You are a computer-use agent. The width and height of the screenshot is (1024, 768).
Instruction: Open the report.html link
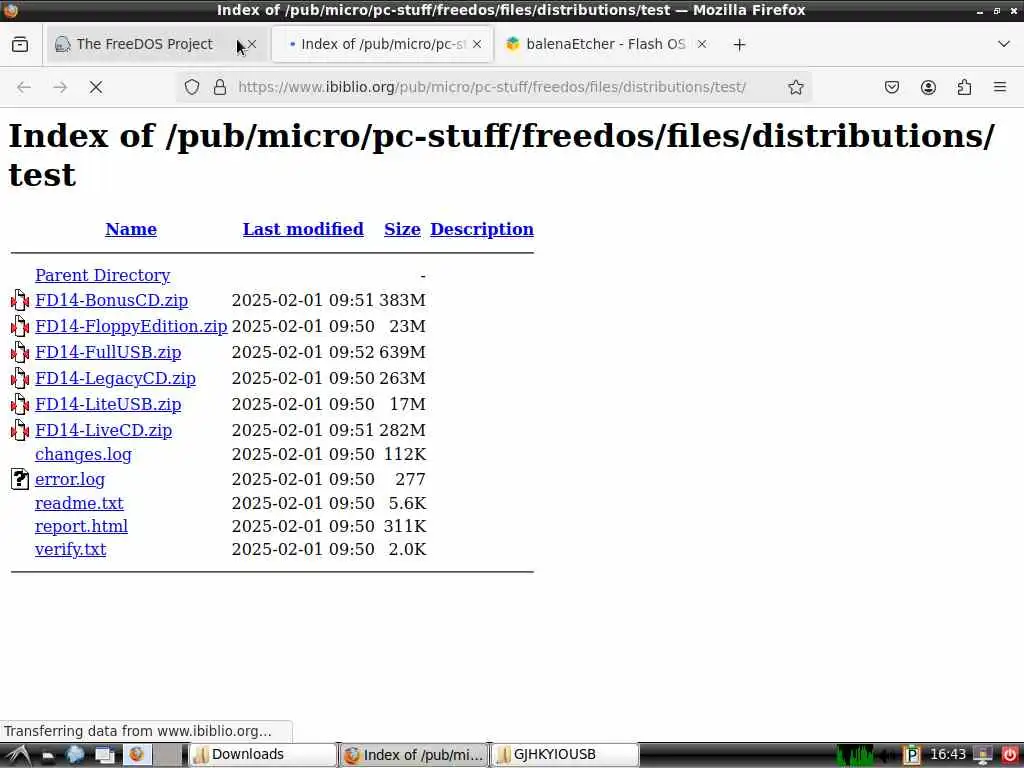coord(82,526)
